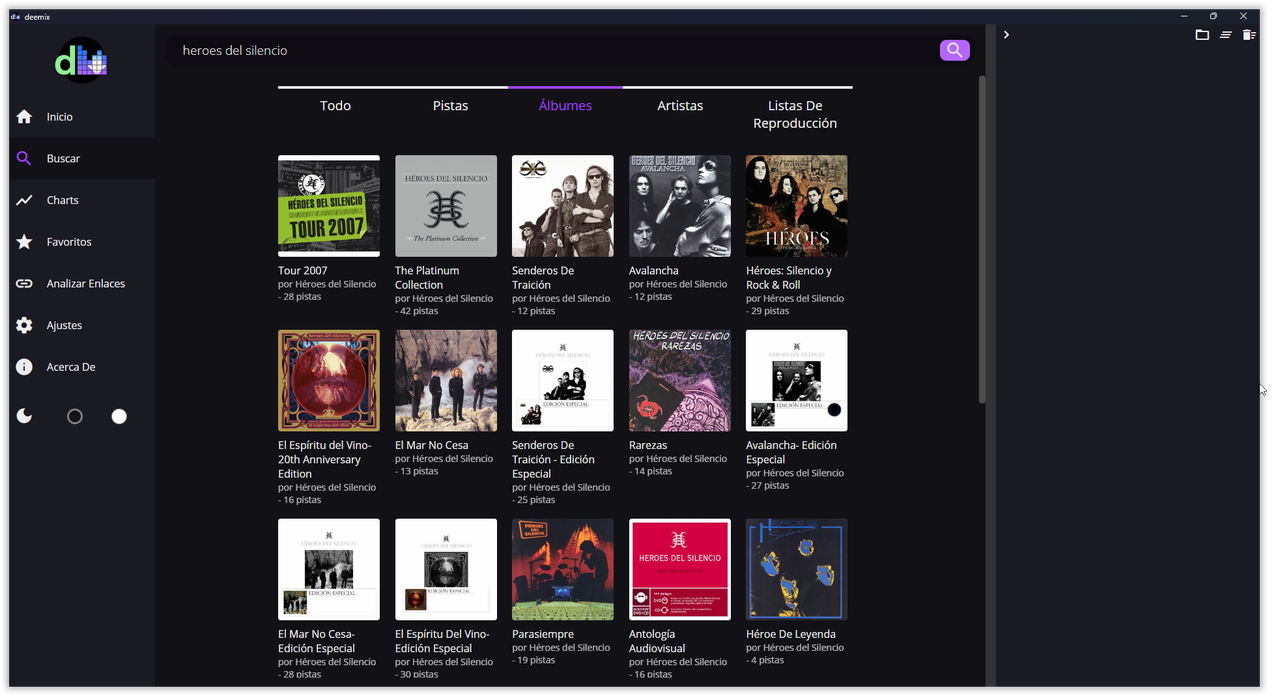
Task: Open Héroes: Silencio y Rock & Roll cover
Action: [x=797, y=206]
